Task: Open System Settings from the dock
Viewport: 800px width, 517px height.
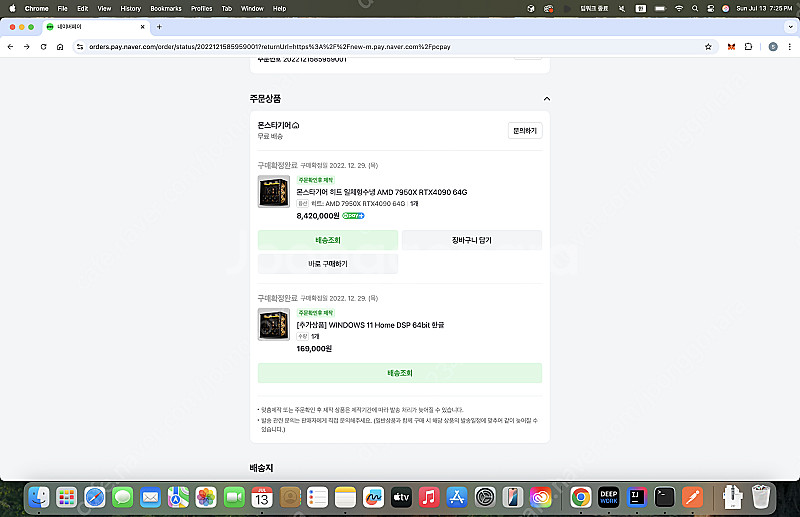Action: pyautogui.click(x=485, y=497)
